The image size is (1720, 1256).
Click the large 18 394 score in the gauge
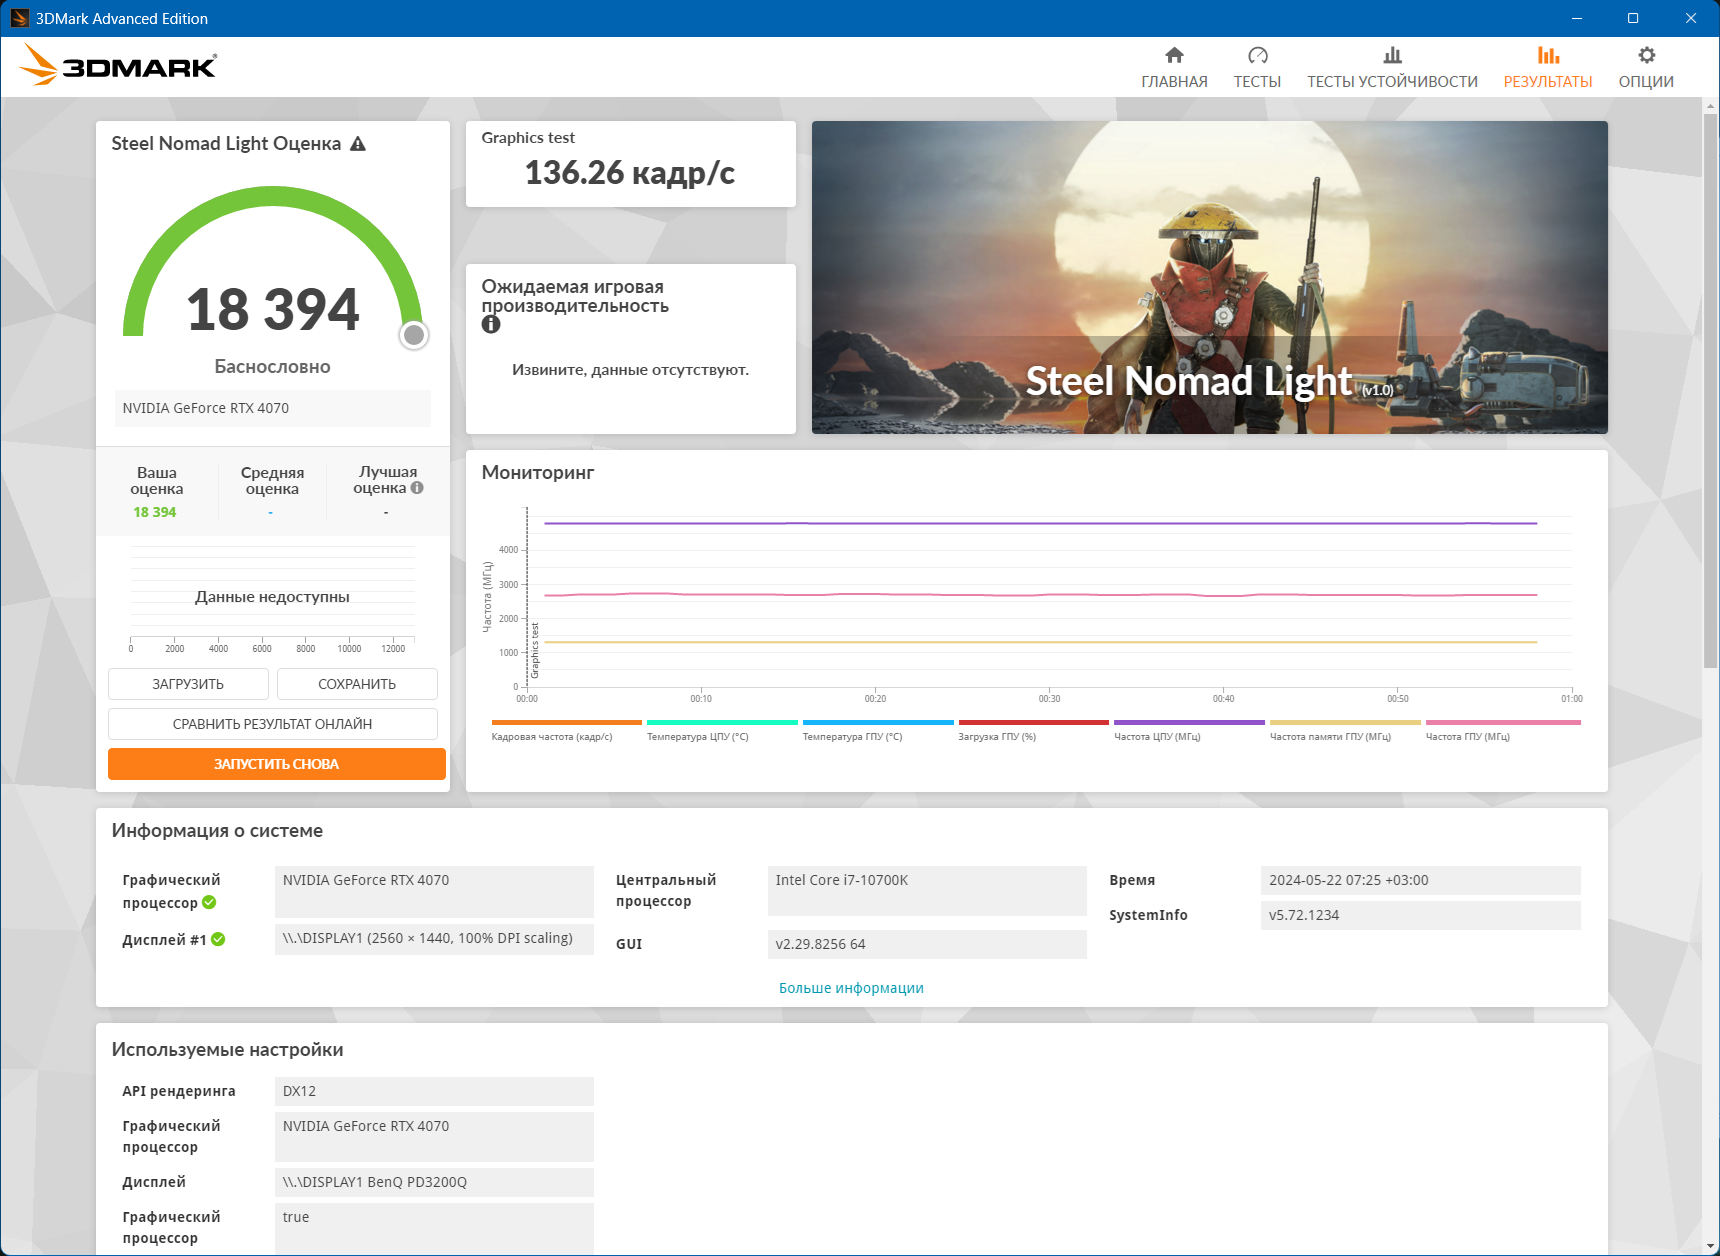[273, 309]
